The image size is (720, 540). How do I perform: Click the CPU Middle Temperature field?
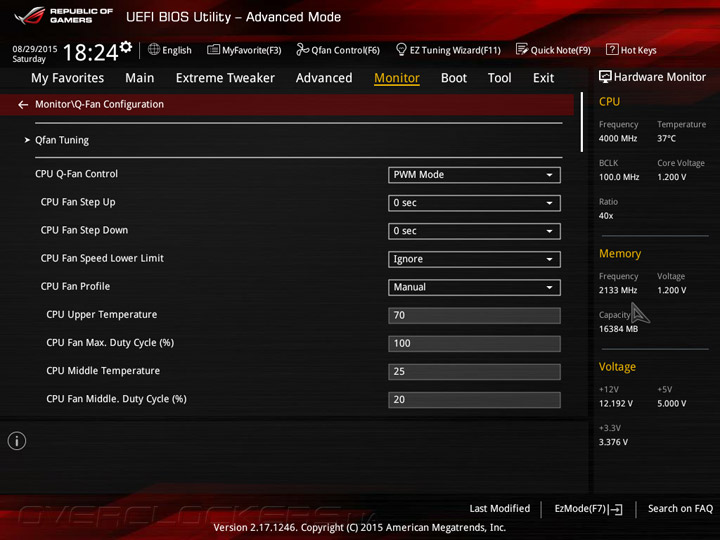[474, 371]
